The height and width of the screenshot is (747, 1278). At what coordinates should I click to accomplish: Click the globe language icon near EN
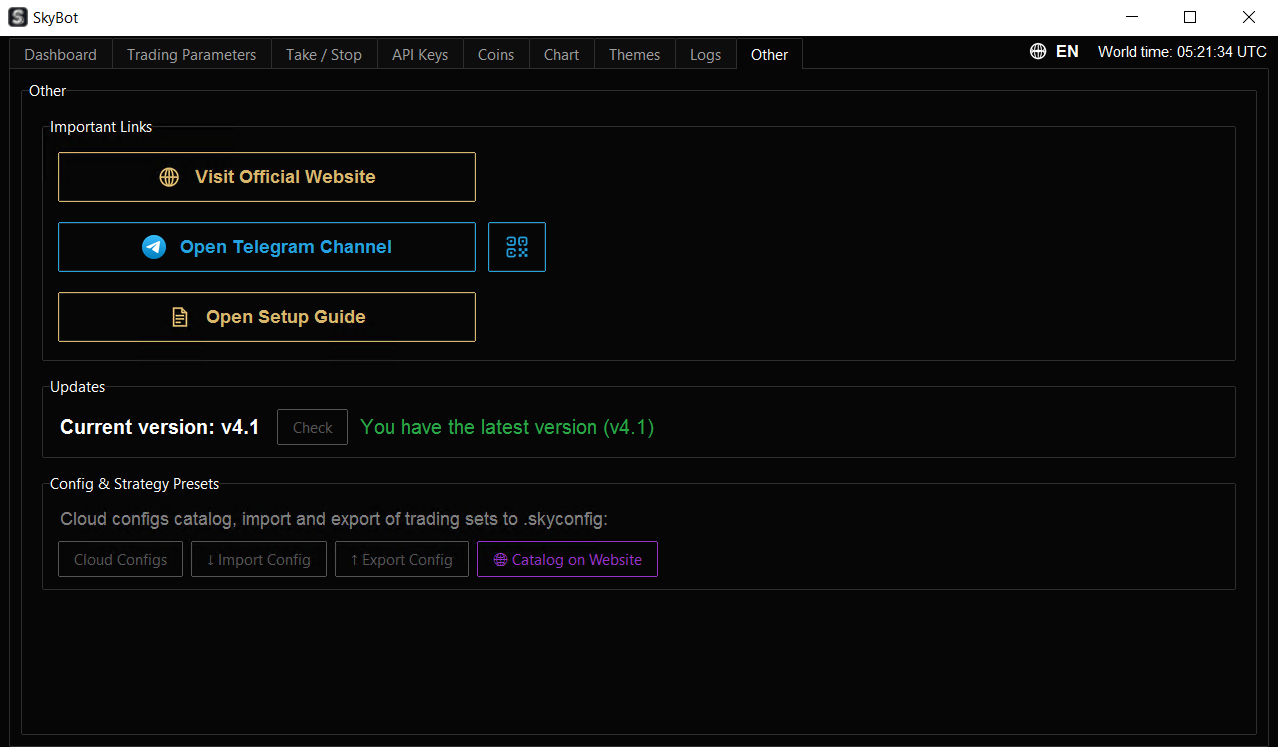[x=1038, y=52]
